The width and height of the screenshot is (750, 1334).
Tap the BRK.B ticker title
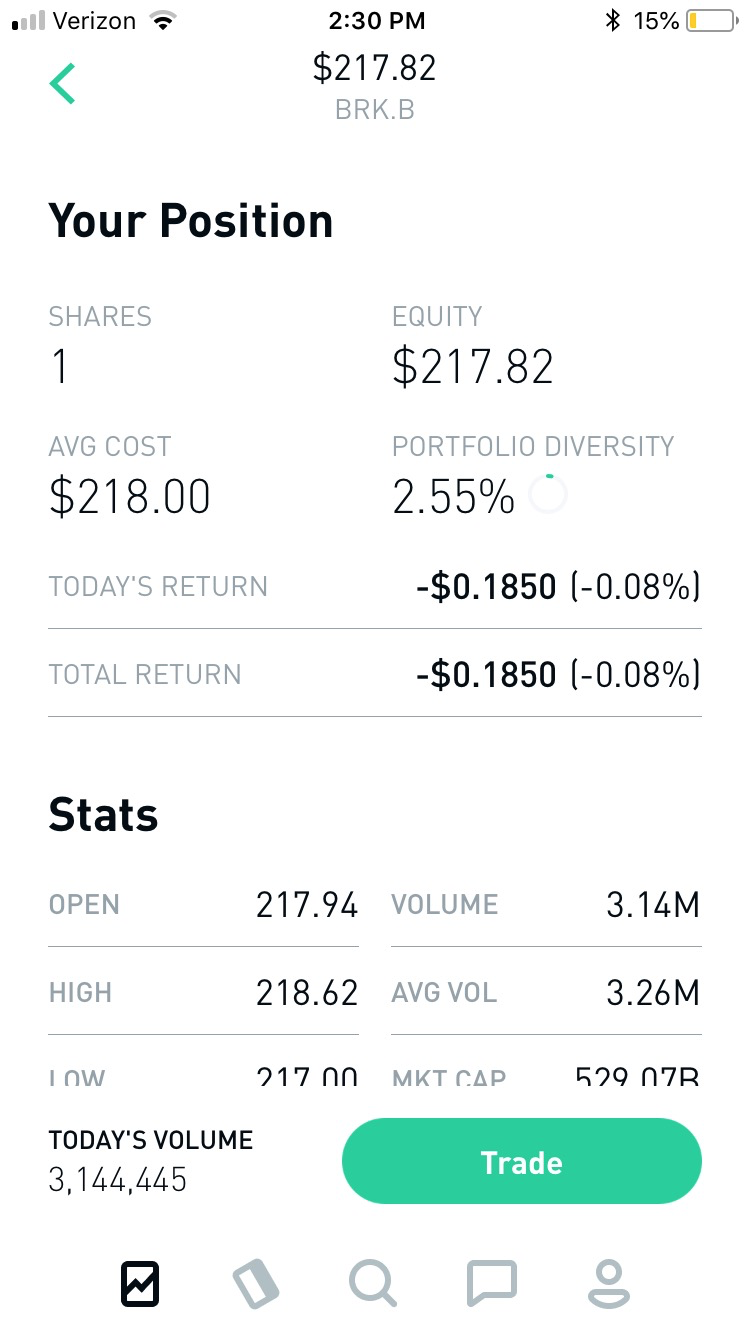click(x=375, y=109)
